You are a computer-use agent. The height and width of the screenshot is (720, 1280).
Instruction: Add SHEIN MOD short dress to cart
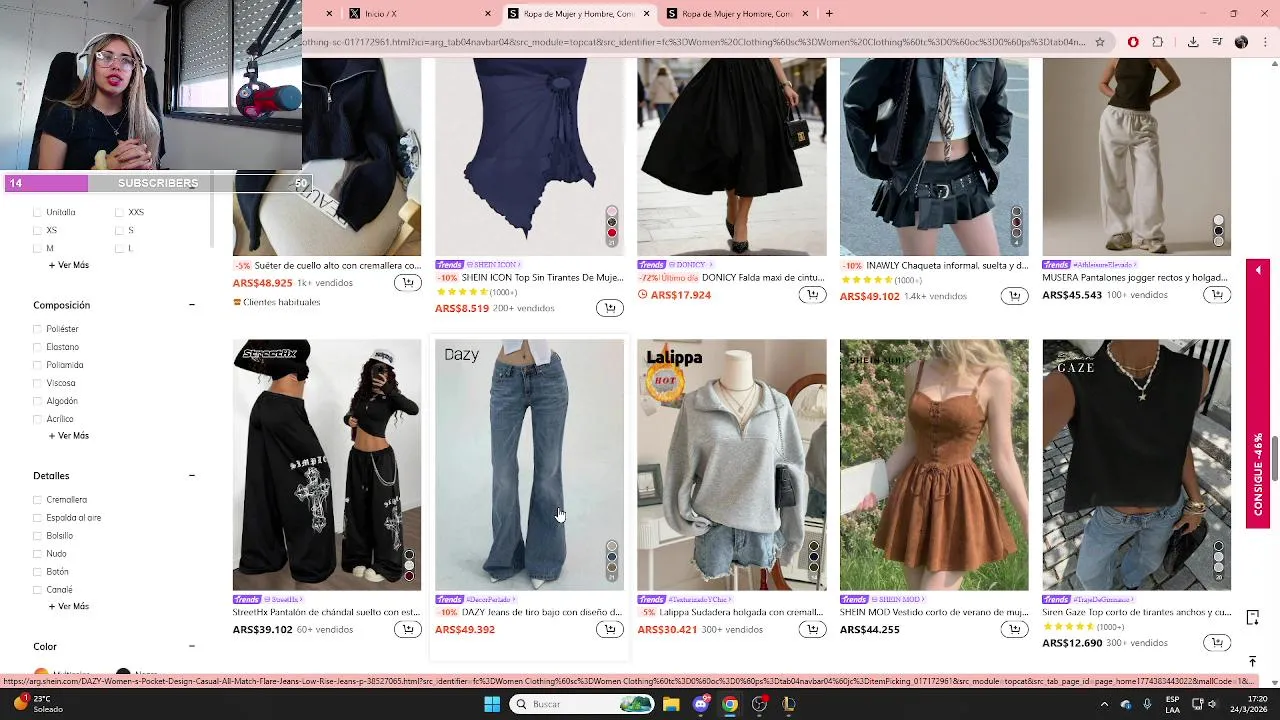(1014, 629)
